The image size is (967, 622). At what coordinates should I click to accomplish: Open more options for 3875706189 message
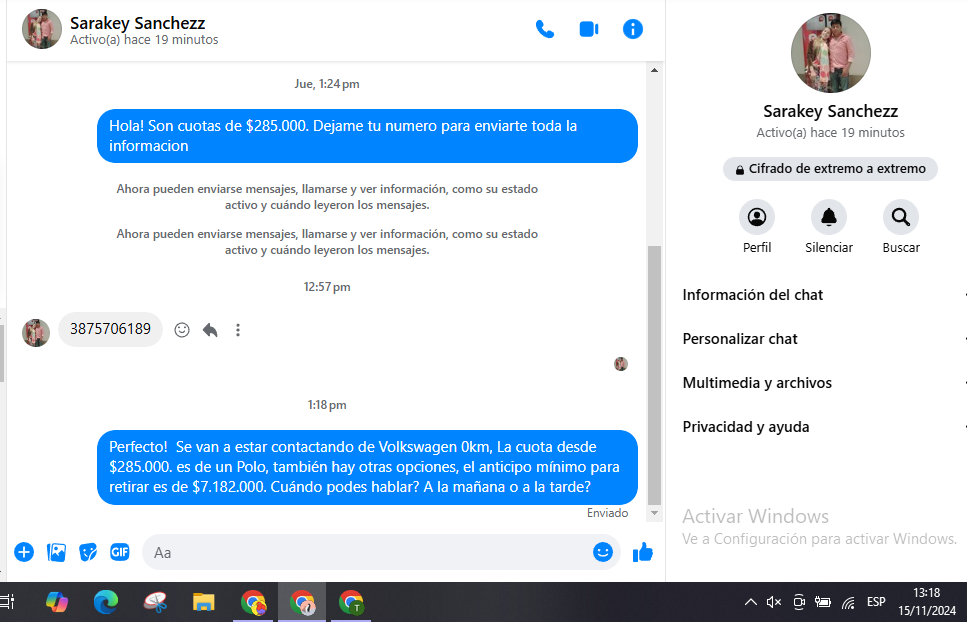click(238, 330)
